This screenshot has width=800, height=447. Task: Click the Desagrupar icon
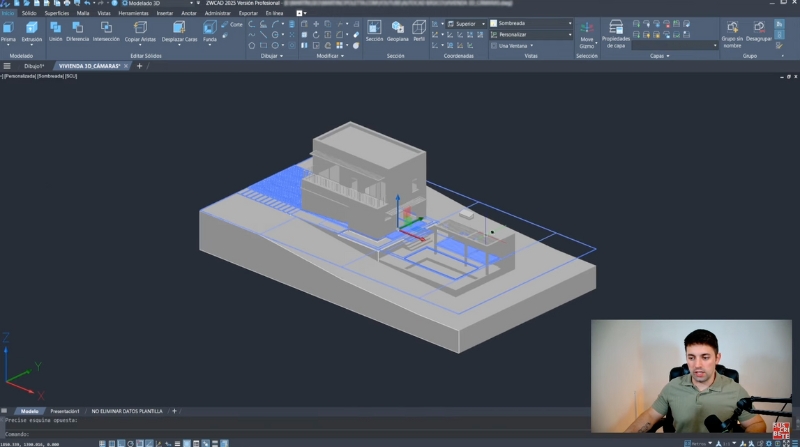coord(759,30)
